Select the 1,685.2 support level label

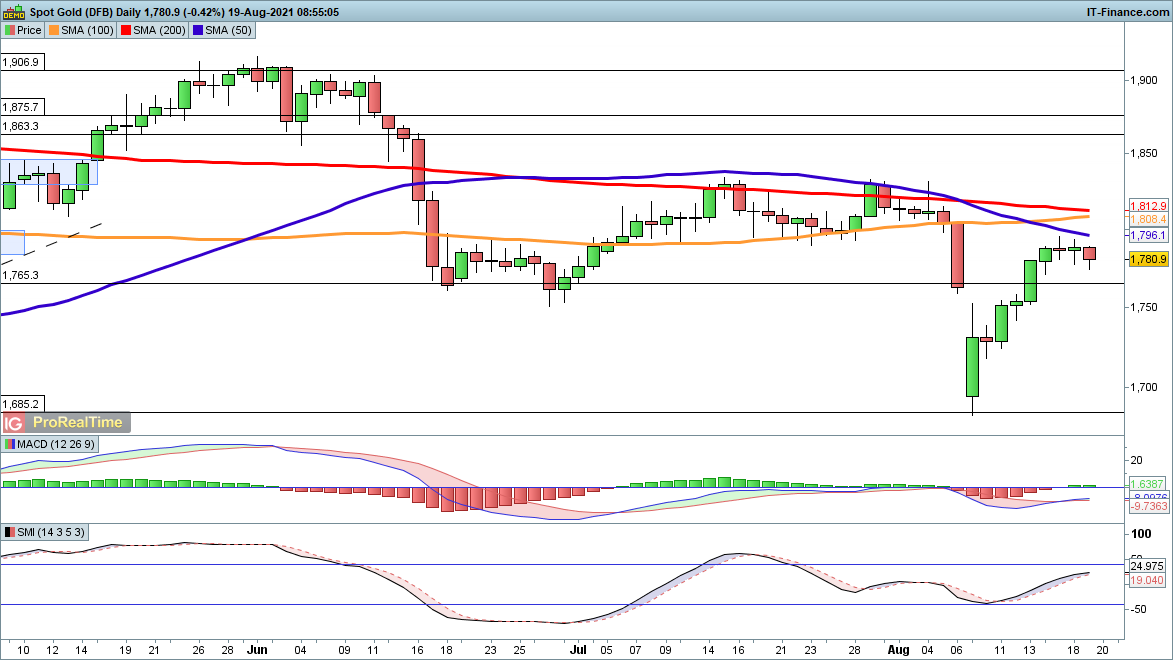(x=21, y=404)
